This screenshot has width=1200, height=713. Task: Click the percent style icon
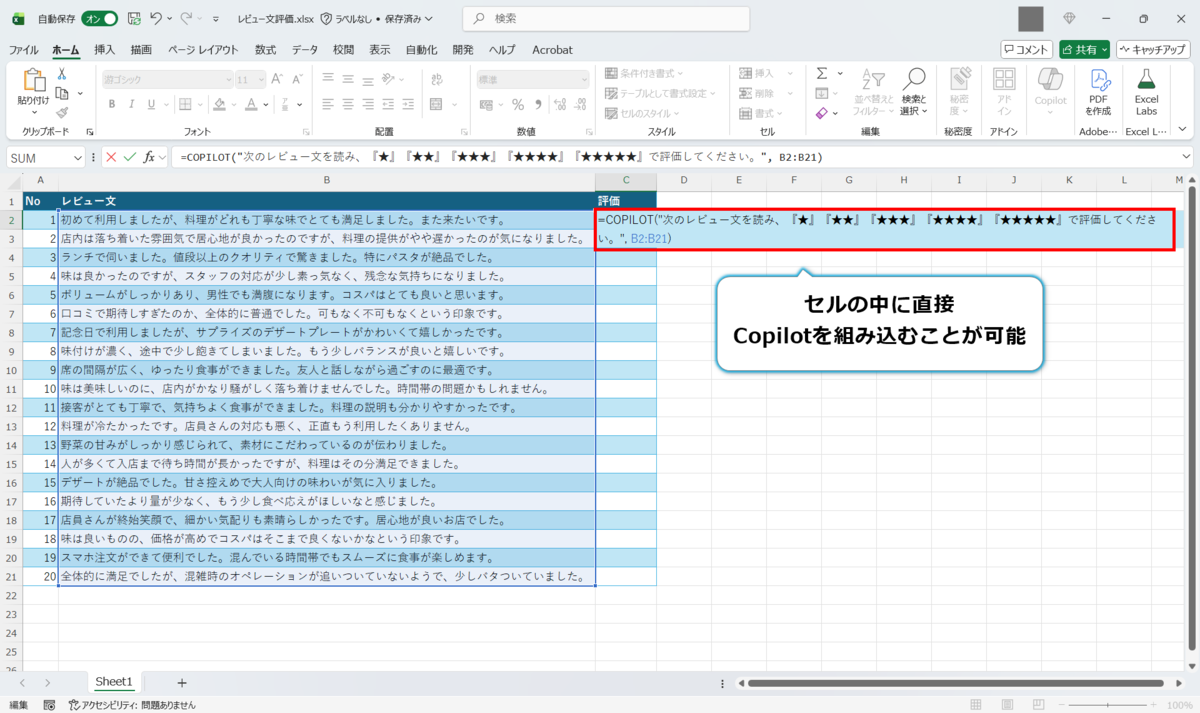coord(517,104)
